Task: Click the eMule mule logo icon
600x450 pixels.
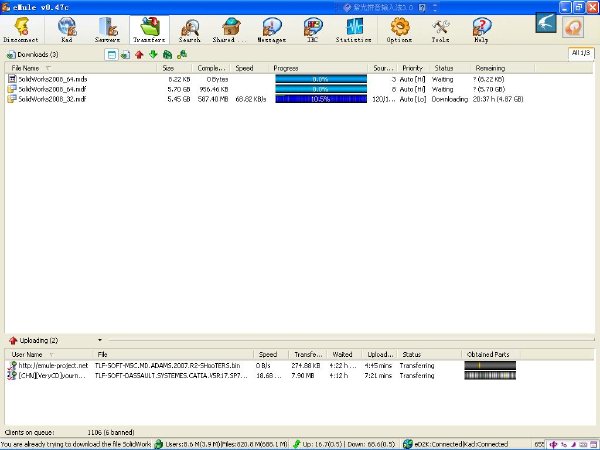Action: (x=546, y=23)
